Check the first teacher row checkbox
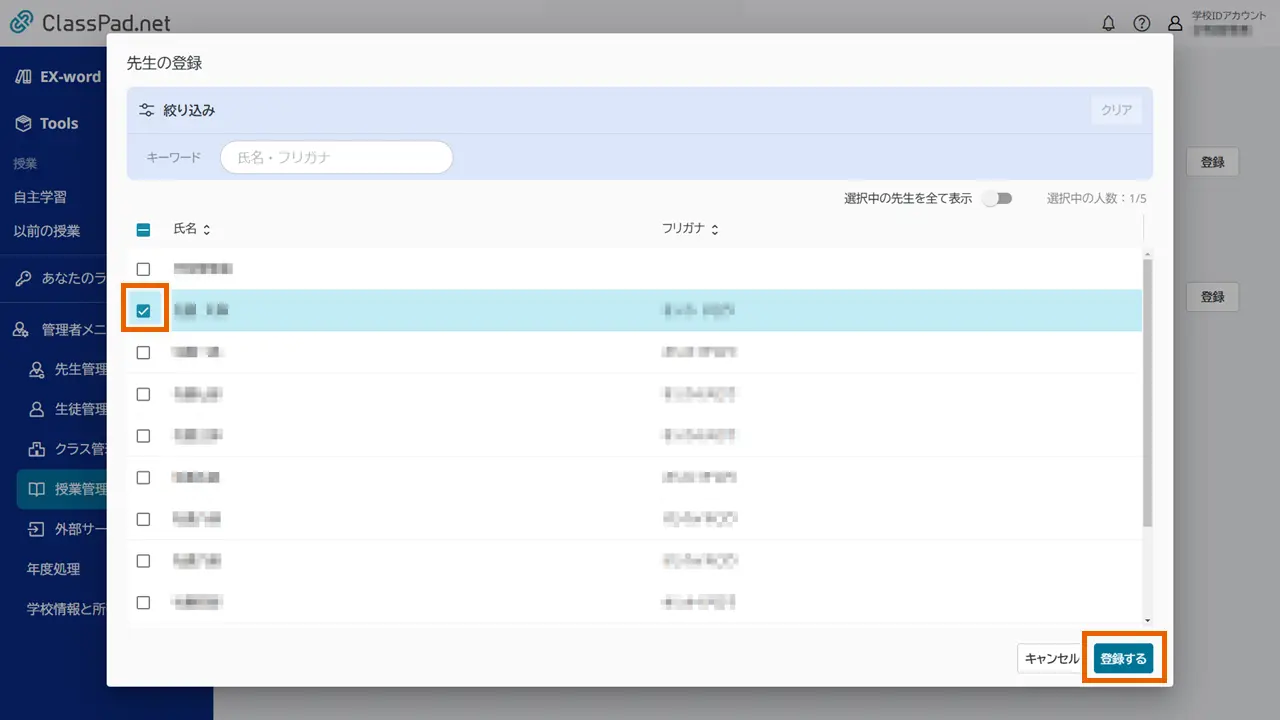 [x=143, y=269]
